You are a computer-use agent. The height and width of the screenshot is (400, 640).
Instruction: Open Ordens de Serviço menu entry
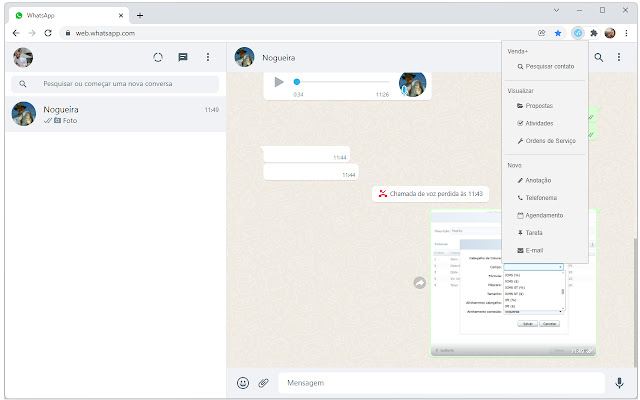[546, 141]
